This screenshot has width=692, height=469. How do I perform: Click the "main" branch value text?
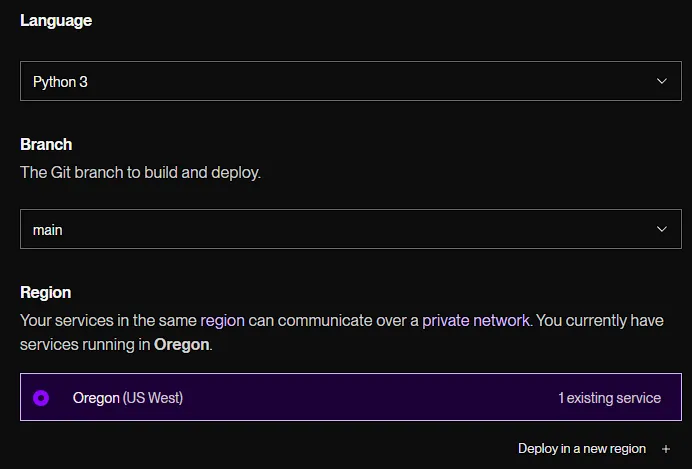point(47,230)
